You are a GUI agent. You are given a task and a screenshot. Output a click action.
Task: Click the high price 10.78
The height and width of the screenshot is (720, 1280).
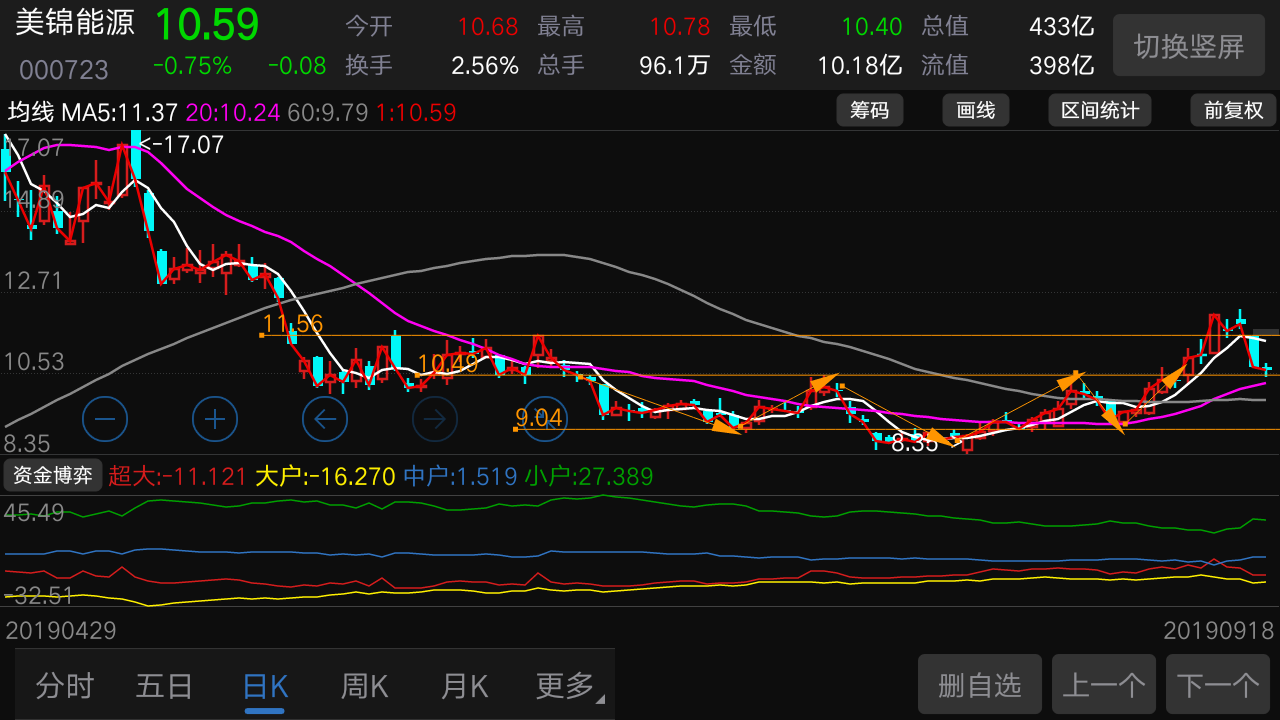[x=680, y=27]
